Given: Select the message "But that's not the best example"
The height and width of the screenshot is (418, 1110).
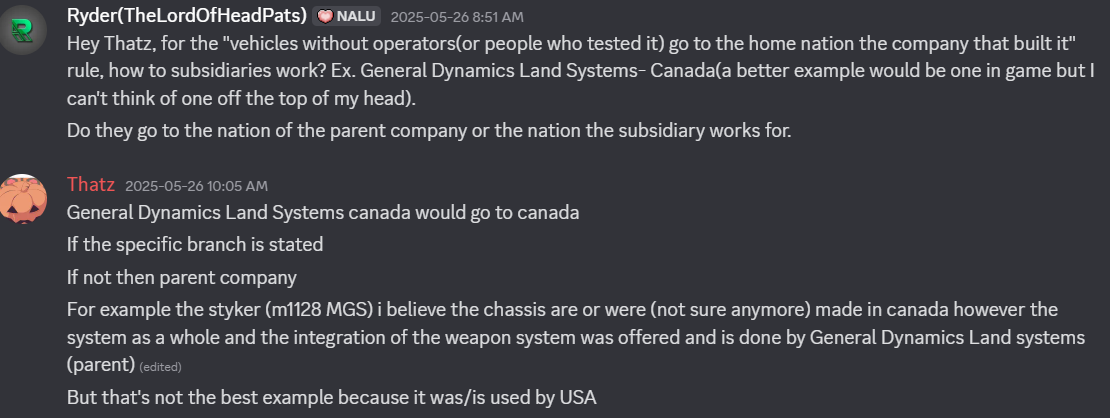Looking at the screenshot, I should [x=331, y=397].
